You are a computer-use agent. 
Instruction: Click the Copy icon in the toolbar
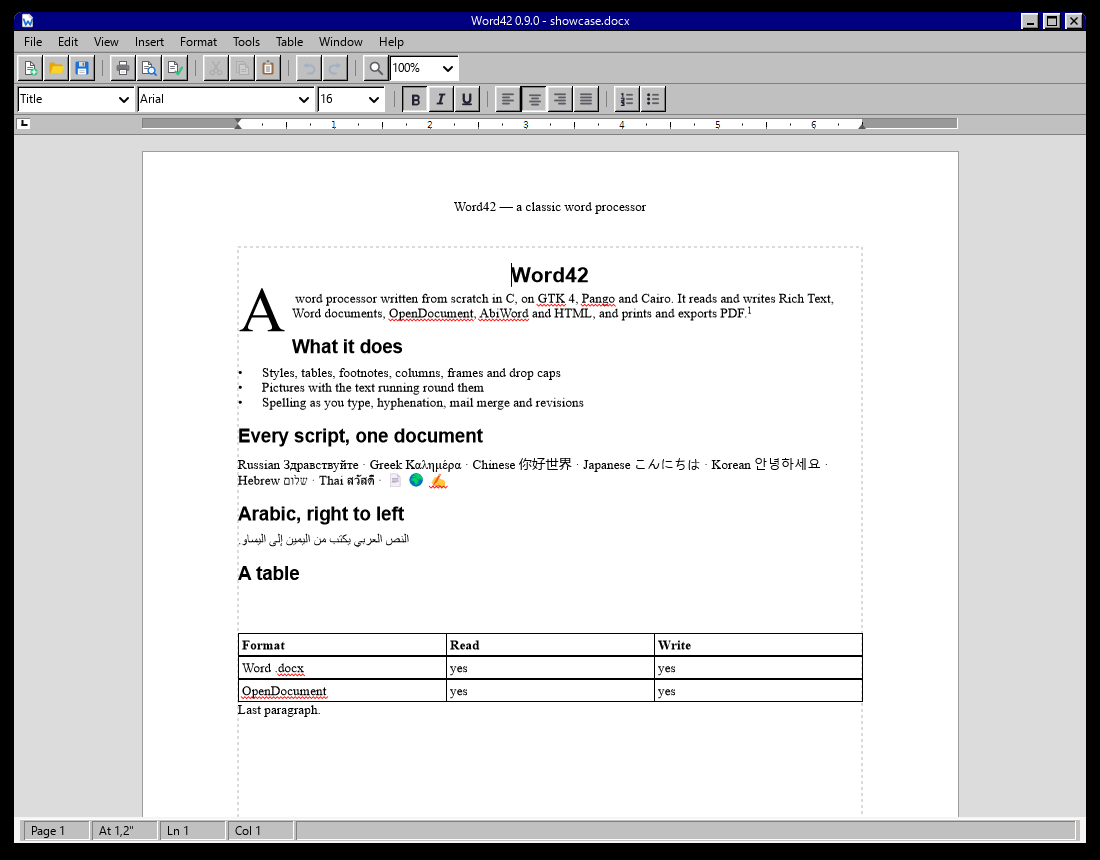pos(242,68)
